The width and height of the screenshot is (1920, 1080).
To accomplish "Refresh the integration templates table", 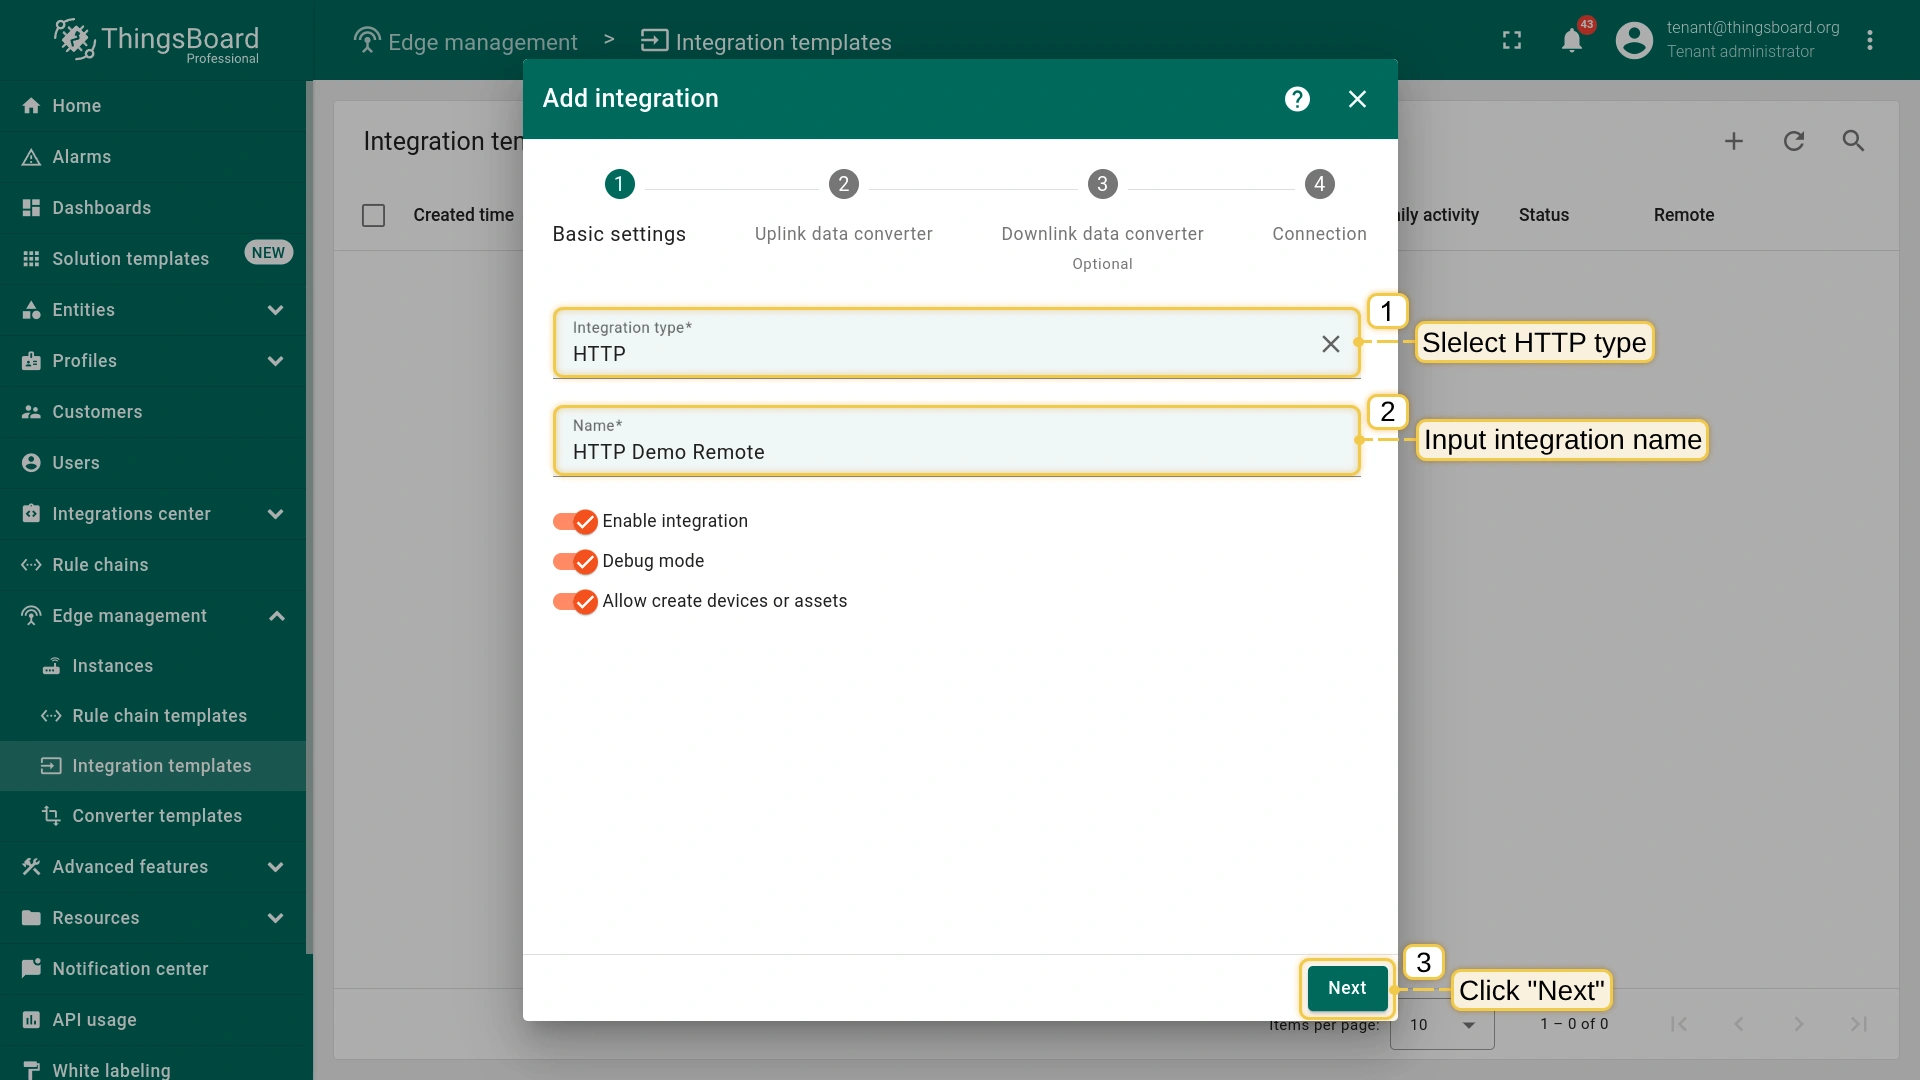I will pyautogui.click(x=1794, y=141).
